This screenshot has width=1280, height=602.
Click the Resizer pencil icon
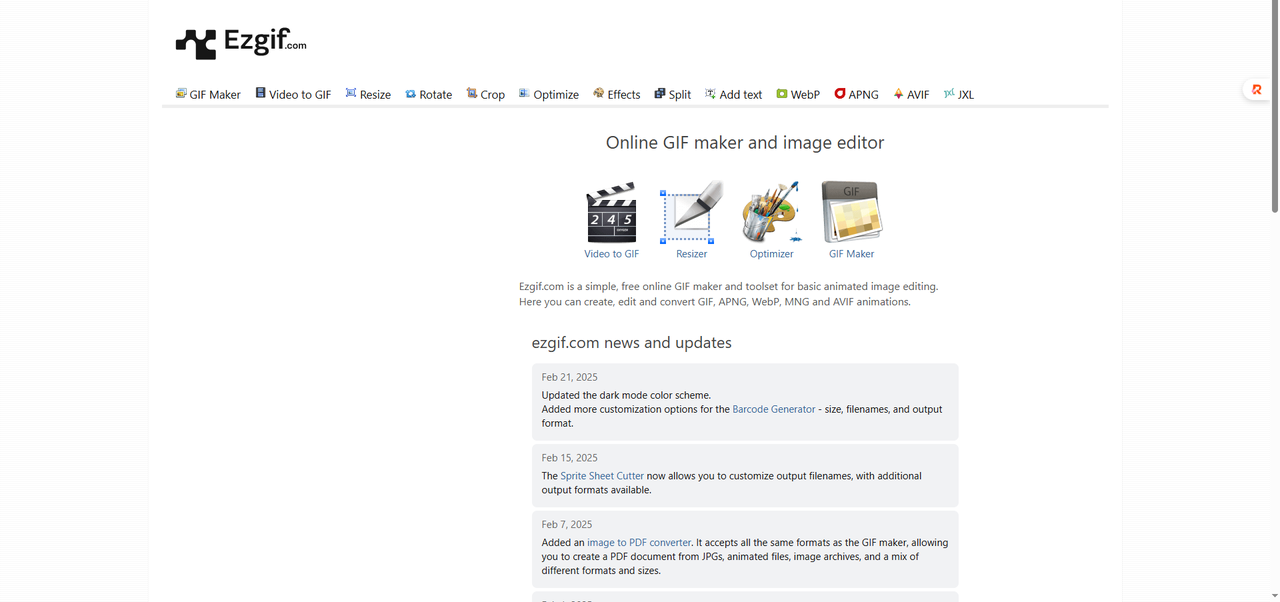coord(691,212)
